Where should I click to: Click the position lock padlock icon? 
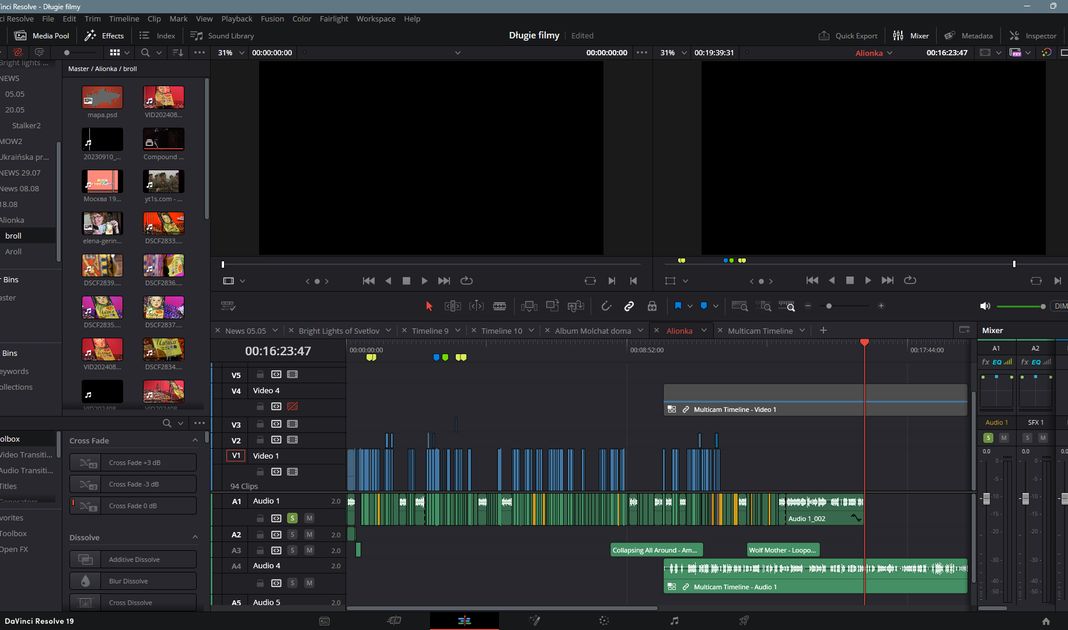point(652,306)
